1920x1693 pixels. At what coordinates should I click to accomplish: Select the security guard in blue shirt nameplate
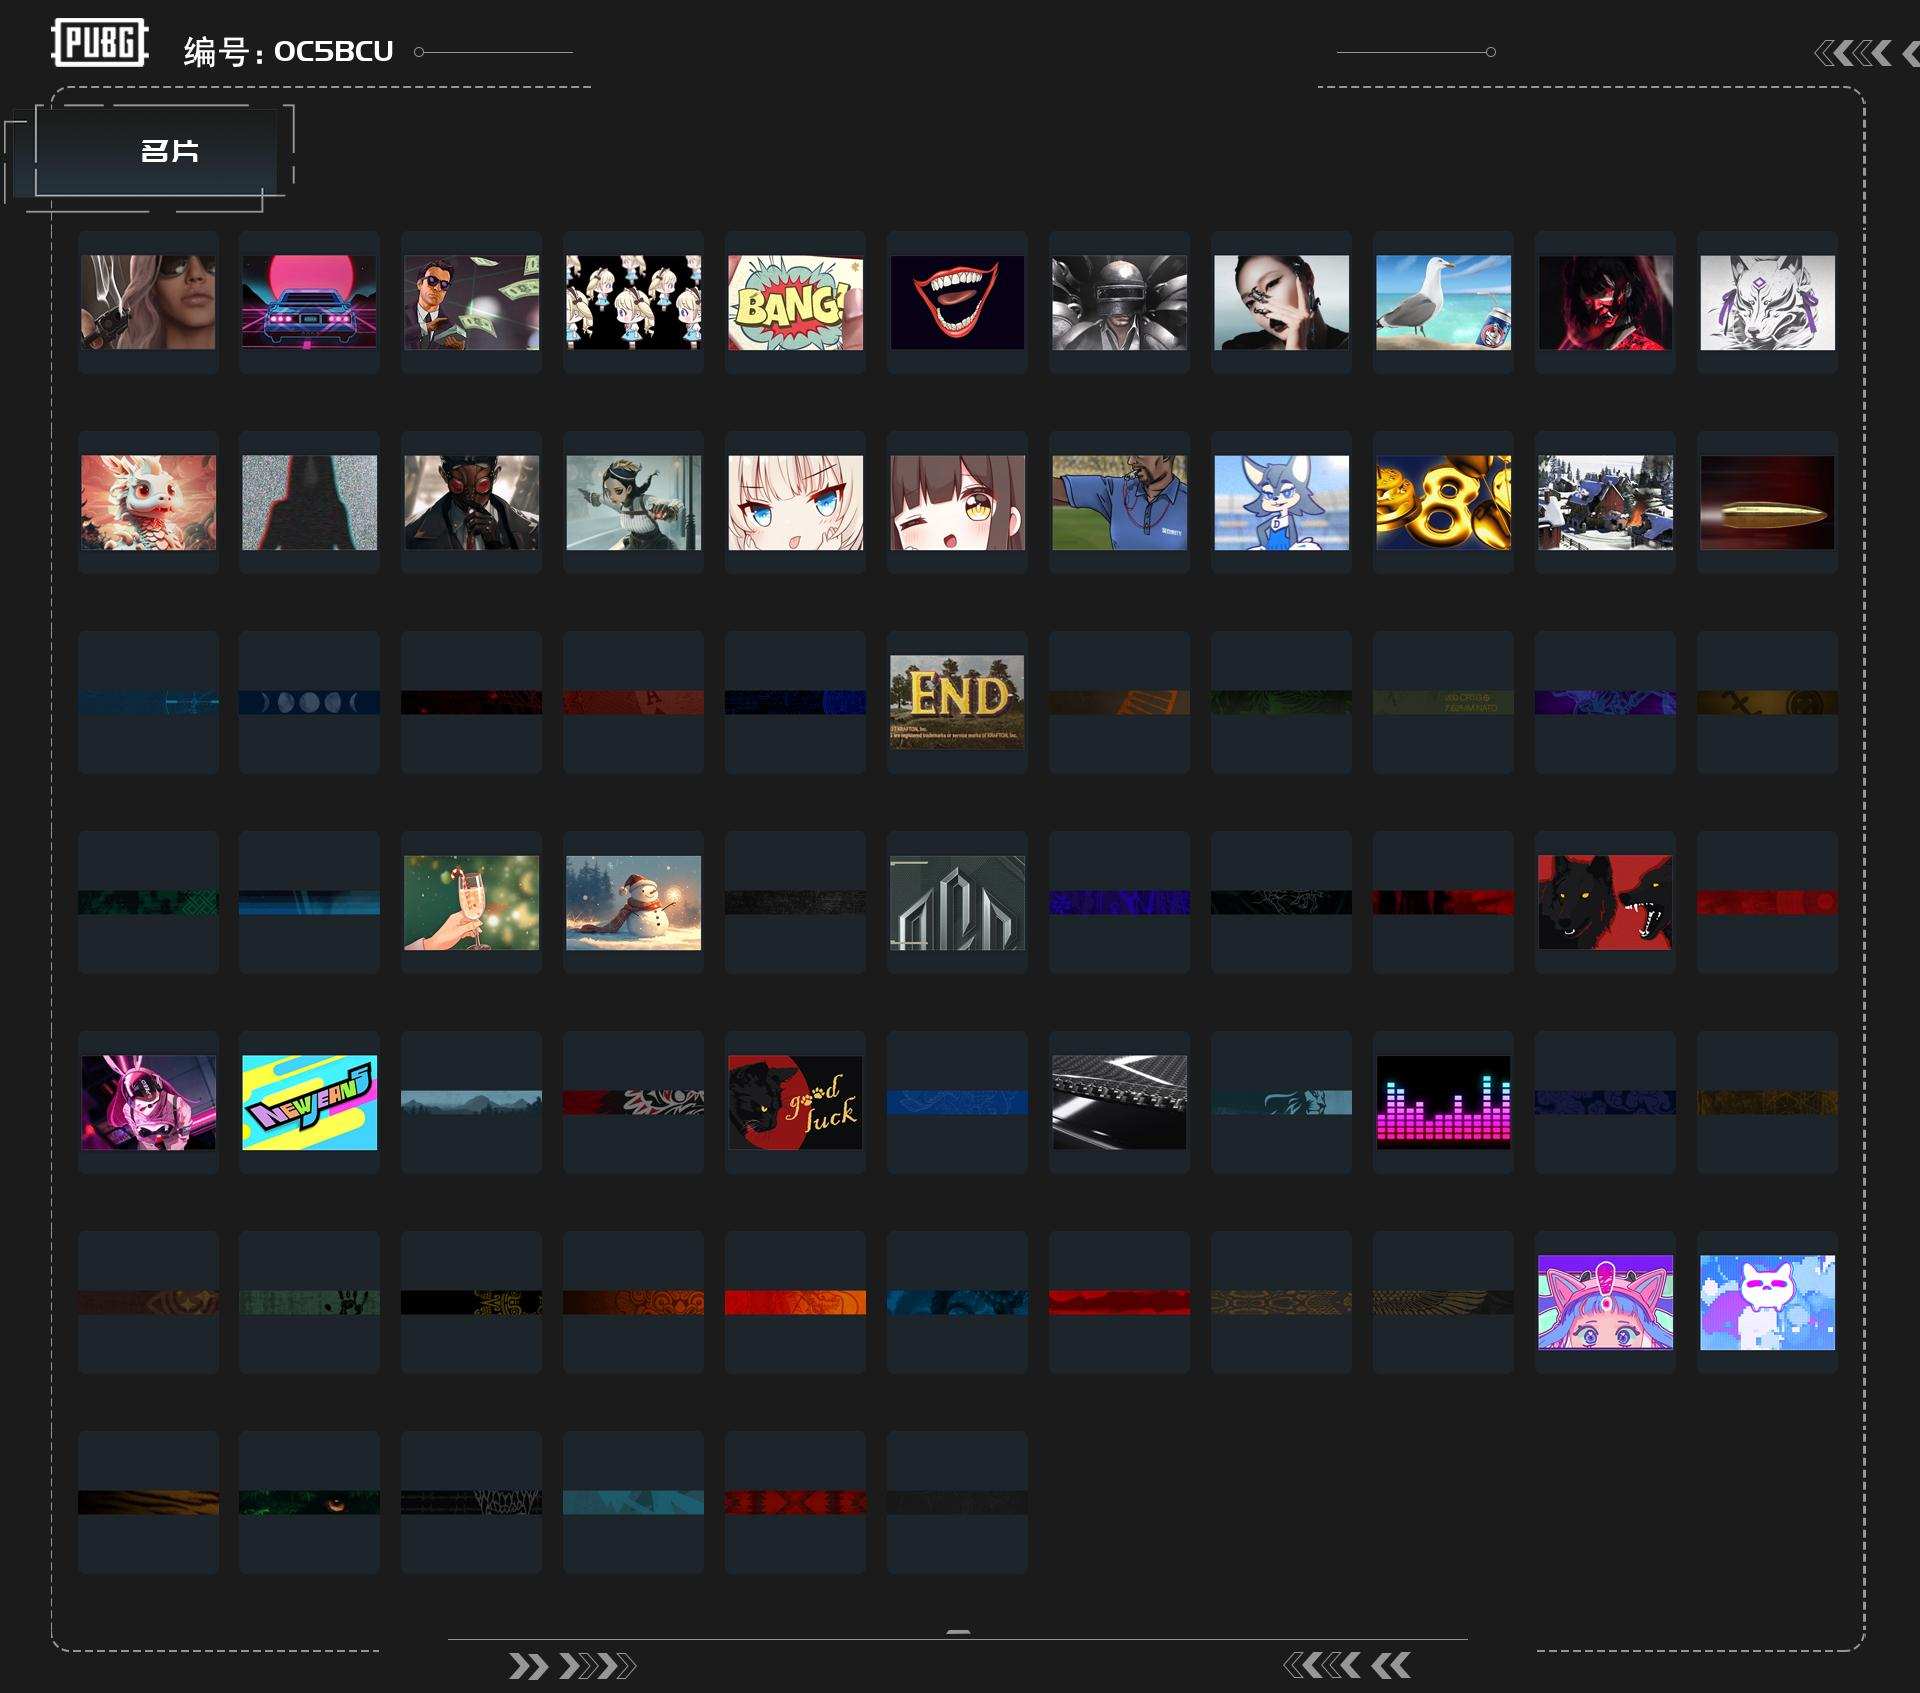coord(1119,502)
